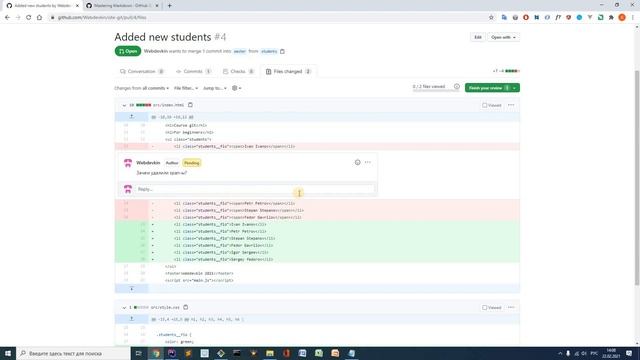This screenshot has width=640, height=360.
Task: Open the Windows Start menu
Action: [x=8, y=353]
